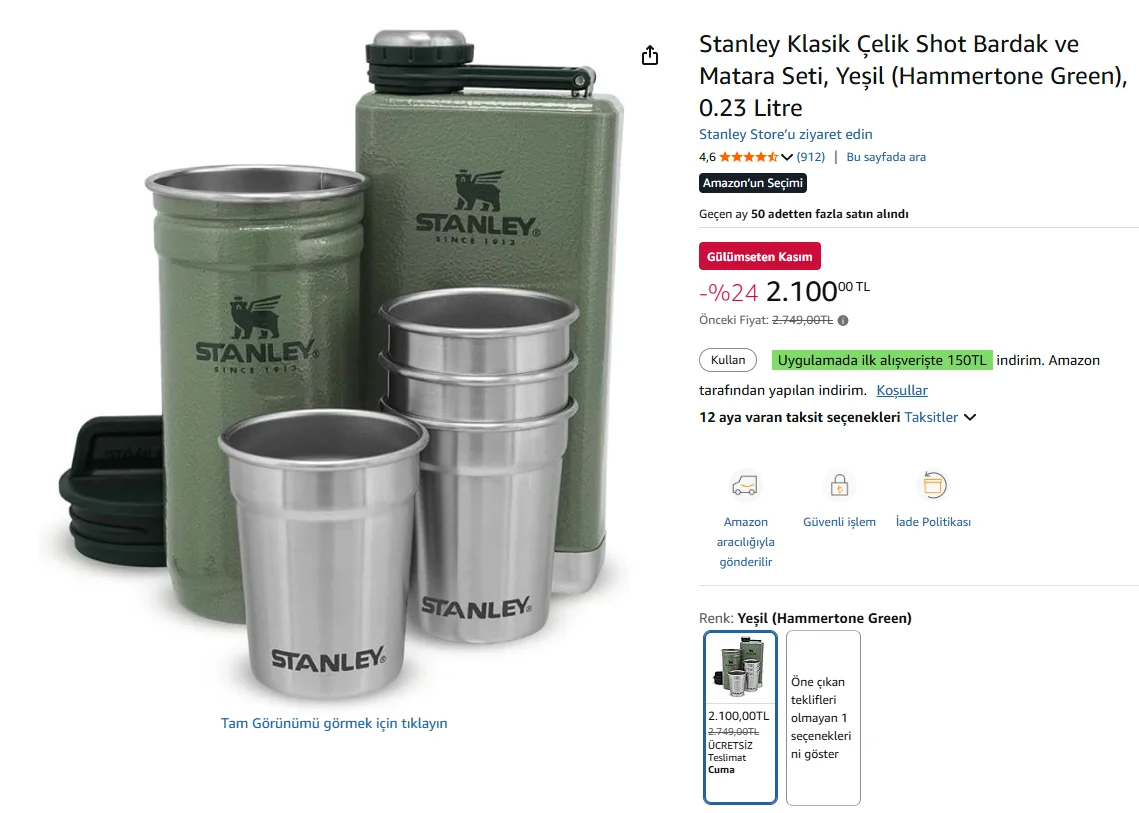
Task: Click the İade Politikası label
Action: (x=933, y=522)
